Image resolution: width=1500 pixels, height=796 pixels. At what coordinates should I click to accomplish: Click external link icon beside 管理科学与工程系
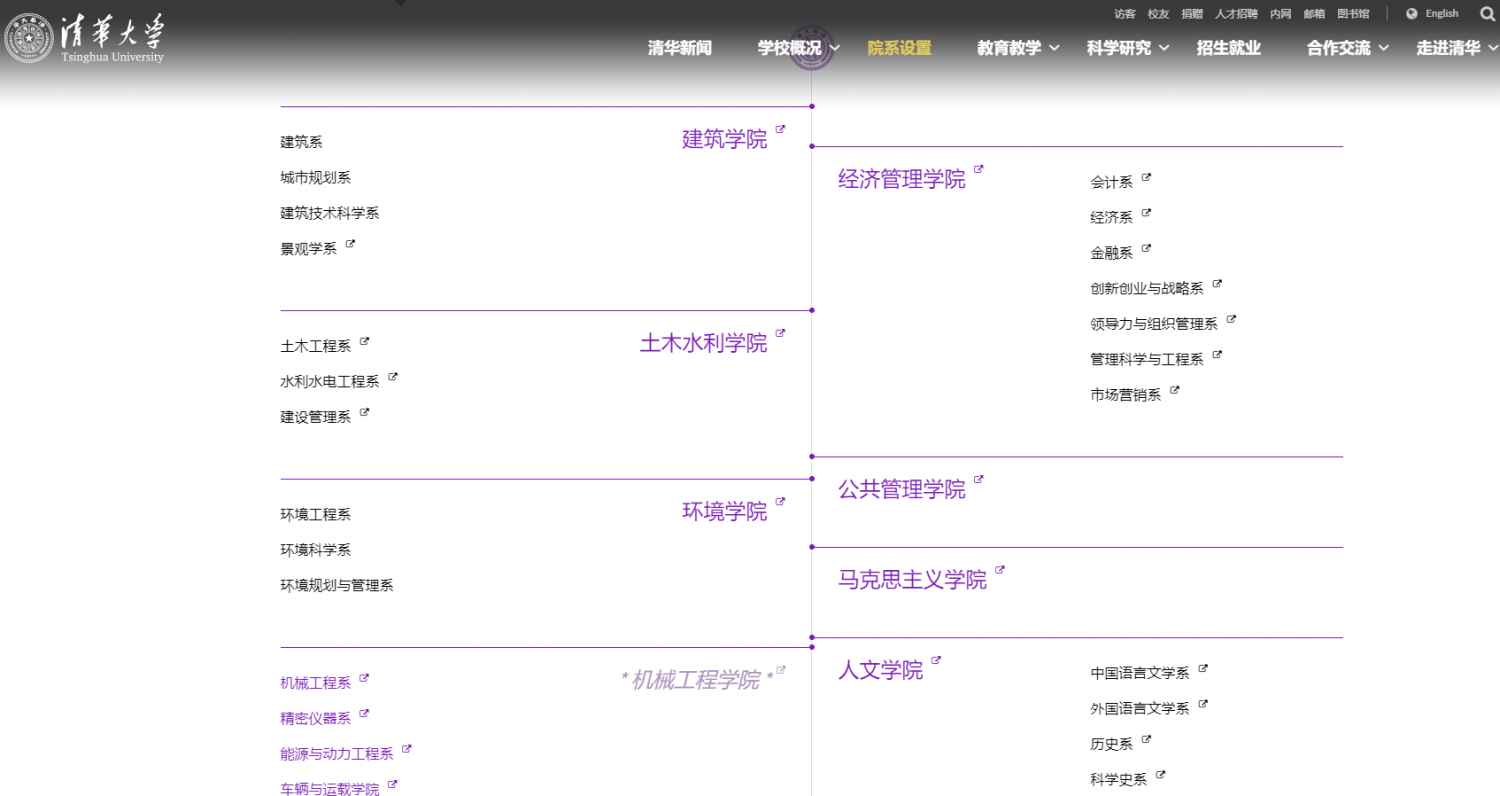pos(1217,355)
